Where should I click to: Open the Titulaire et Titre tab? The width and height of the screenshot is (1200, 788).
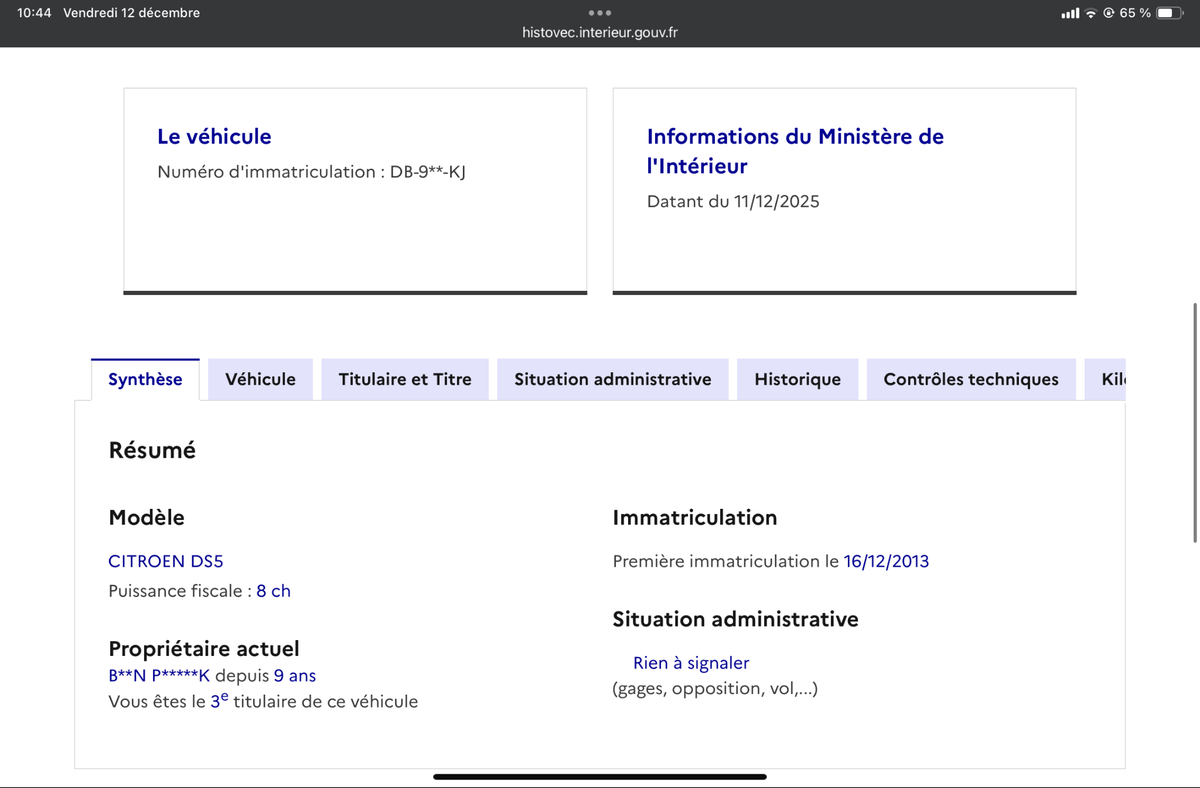(x=405, y=379)
